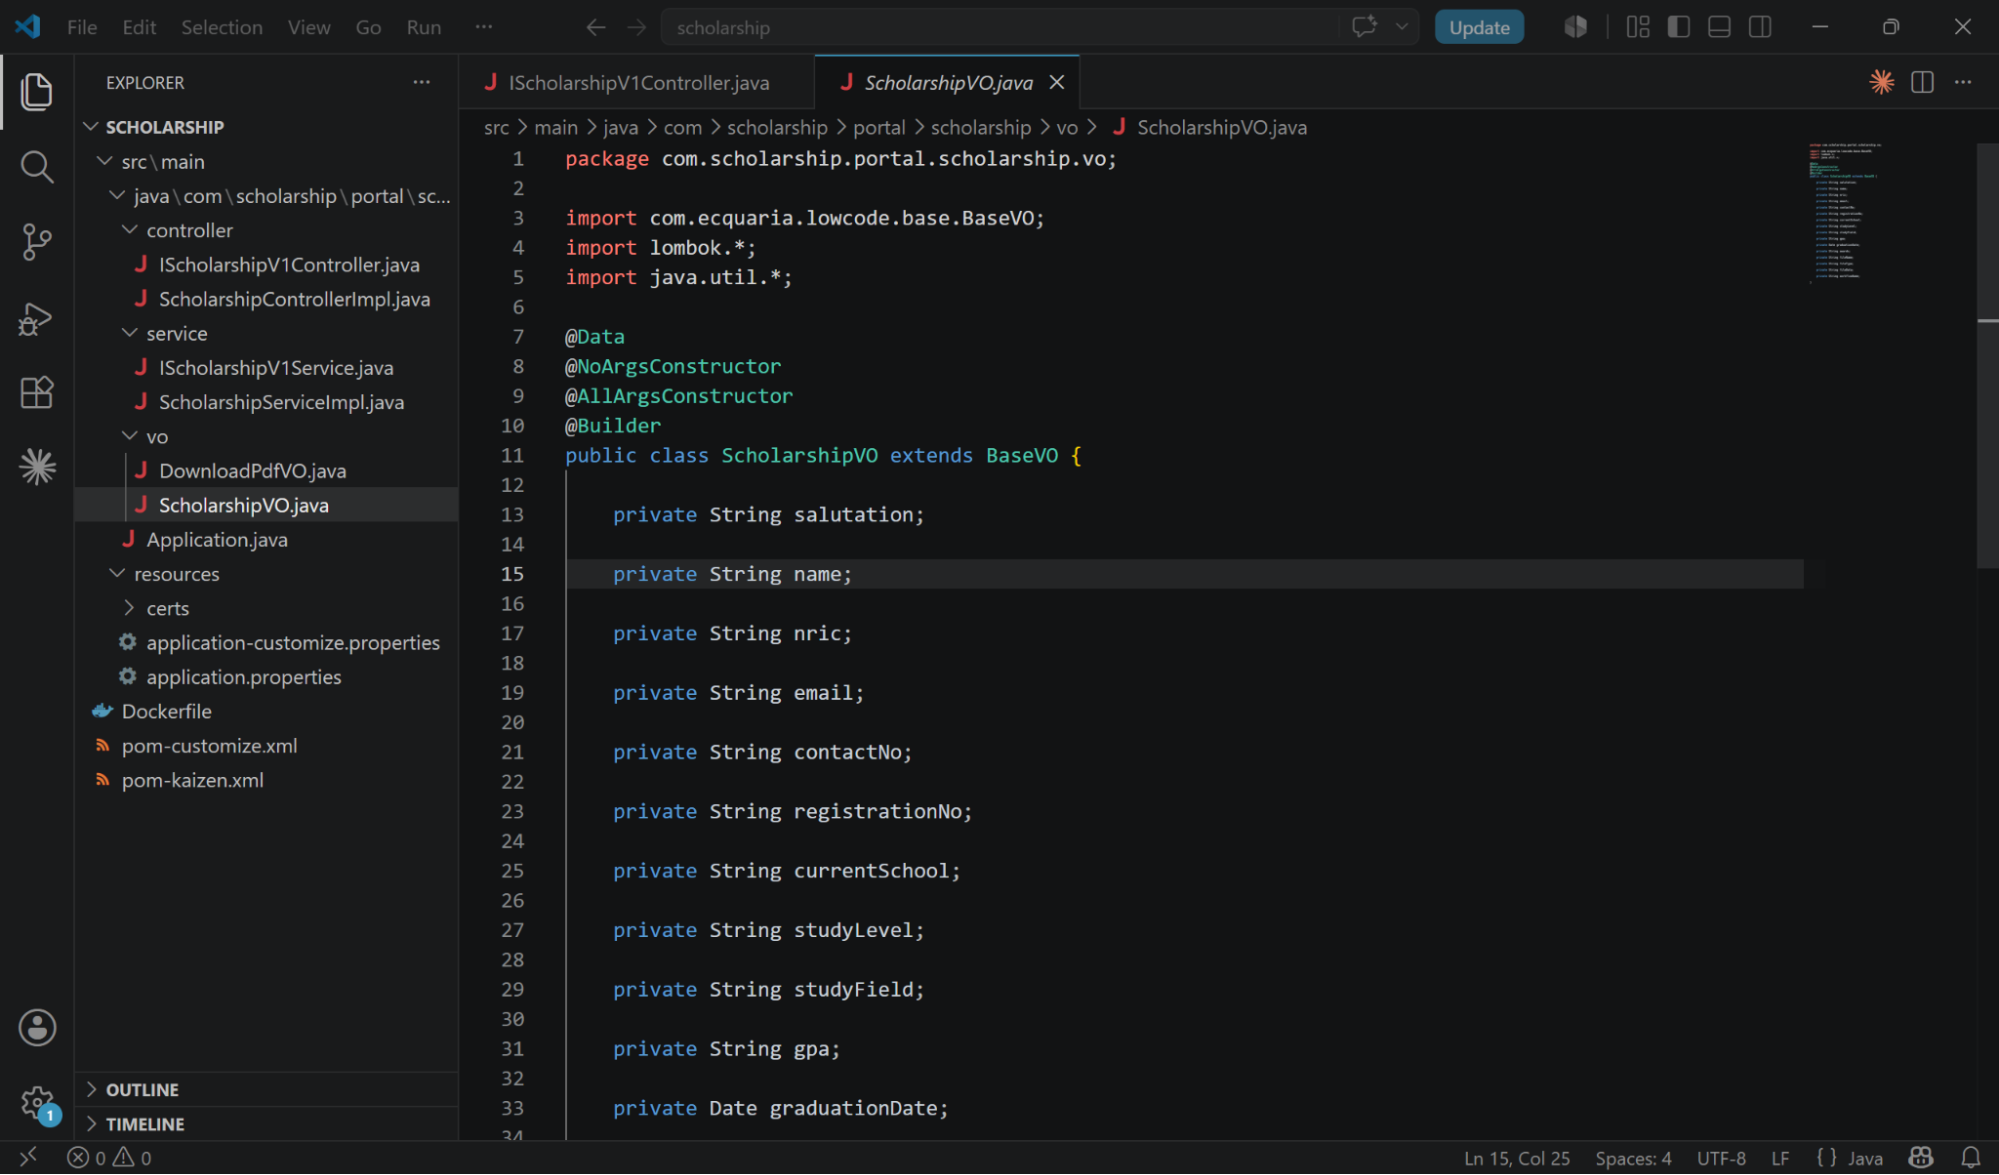Image resolution: width=1999 pixels, height=1175 pixels.
Task: Open the Extensions view
Action: 37,393
